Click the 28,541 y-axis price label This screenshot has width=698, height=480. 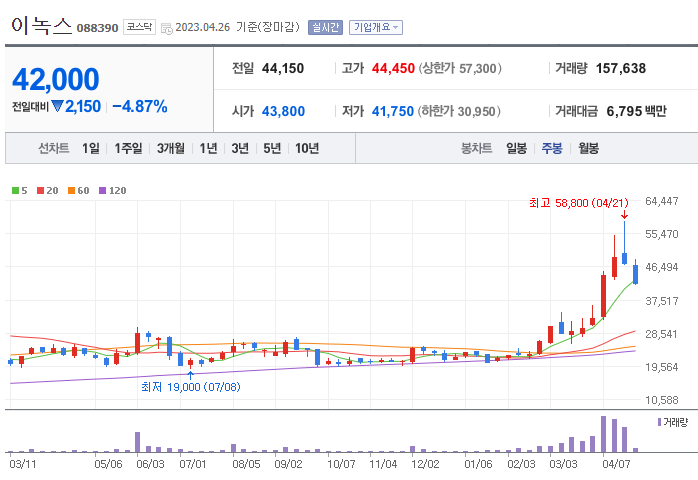point(661,334)
